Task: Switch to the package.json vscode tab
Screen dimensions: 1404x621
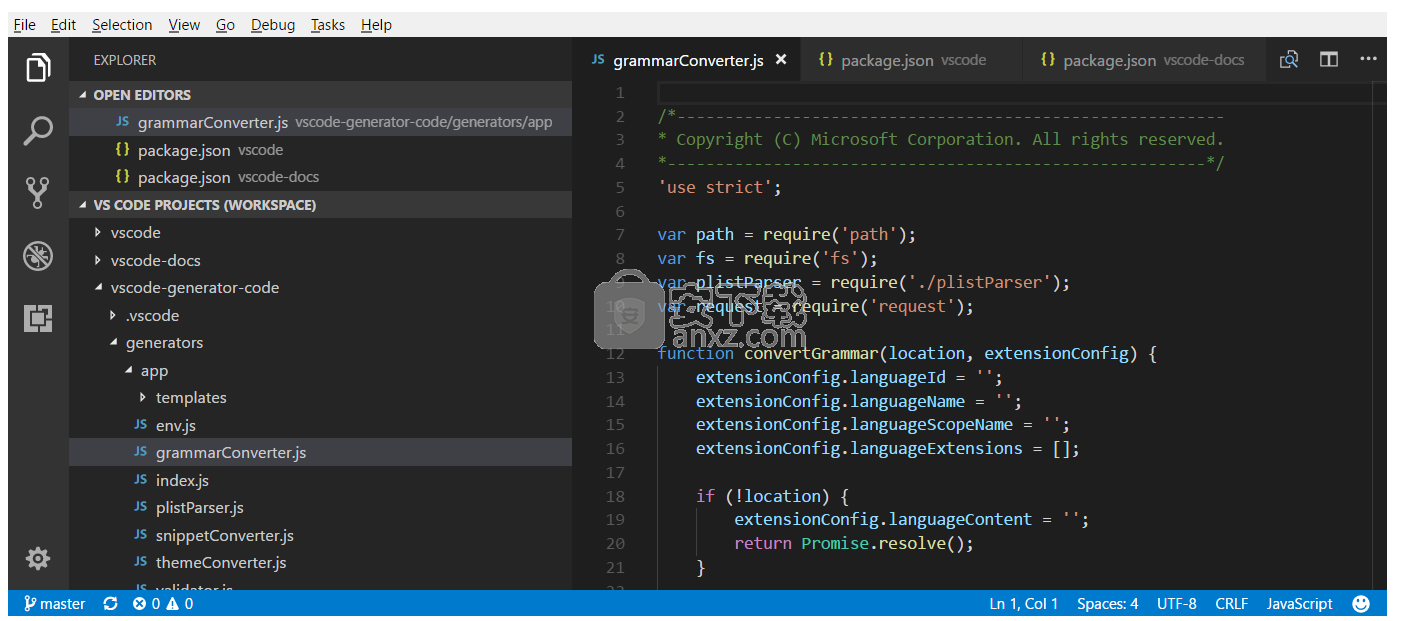Action: tap(912, 60)
